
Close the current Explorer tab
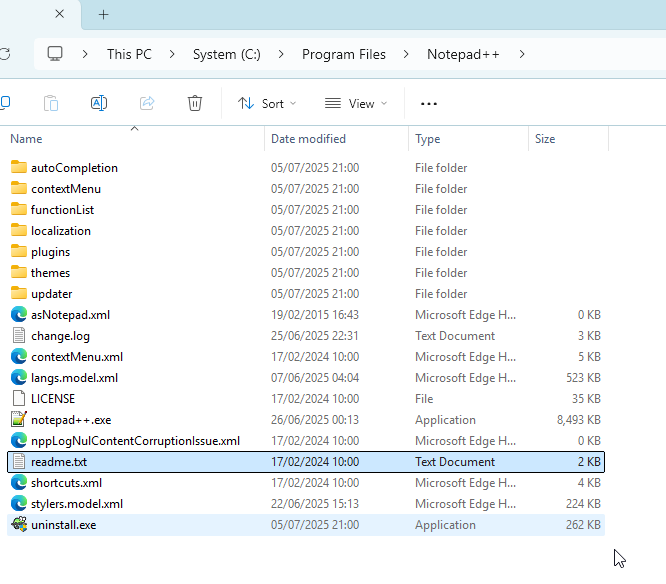59,14
